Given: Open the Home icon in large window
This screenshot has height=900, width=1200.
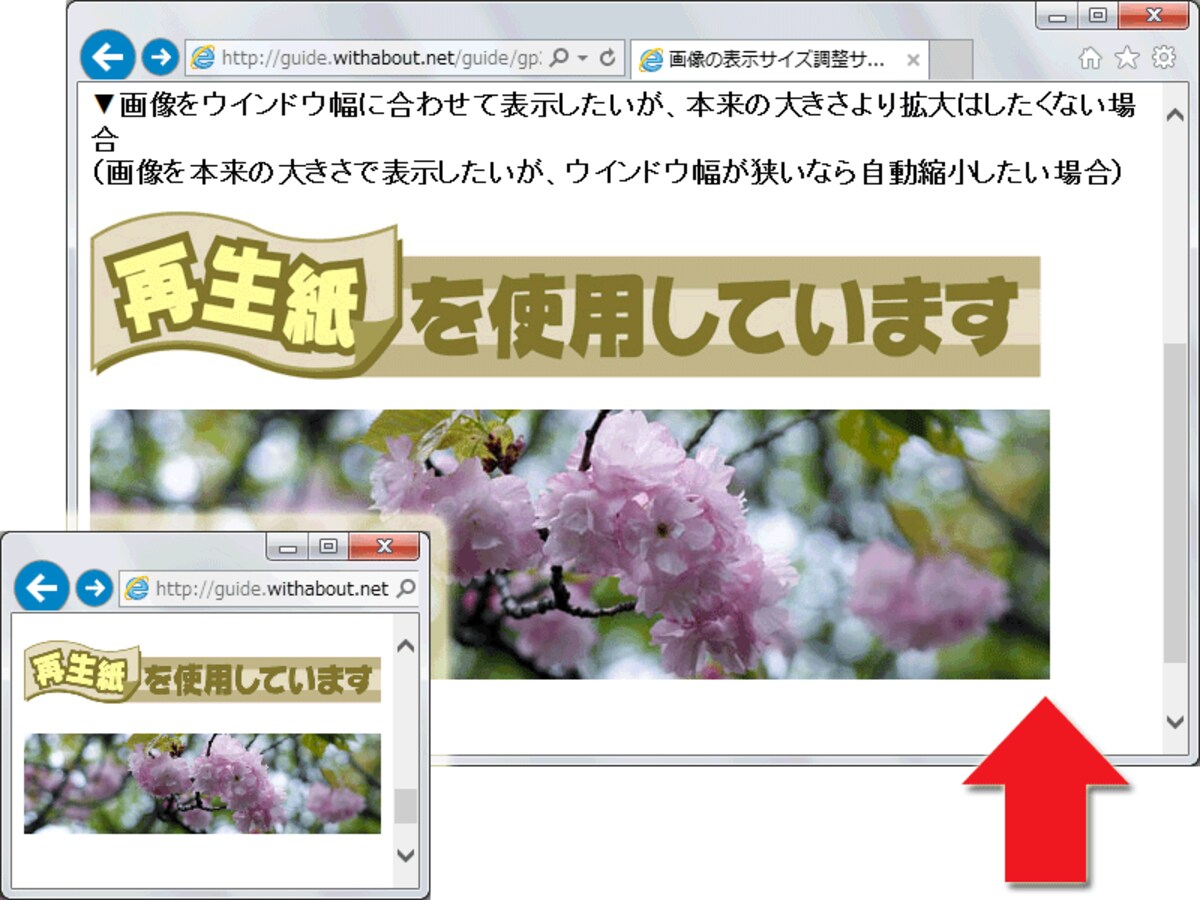Looking at the screenshot, I should 1091,59.
